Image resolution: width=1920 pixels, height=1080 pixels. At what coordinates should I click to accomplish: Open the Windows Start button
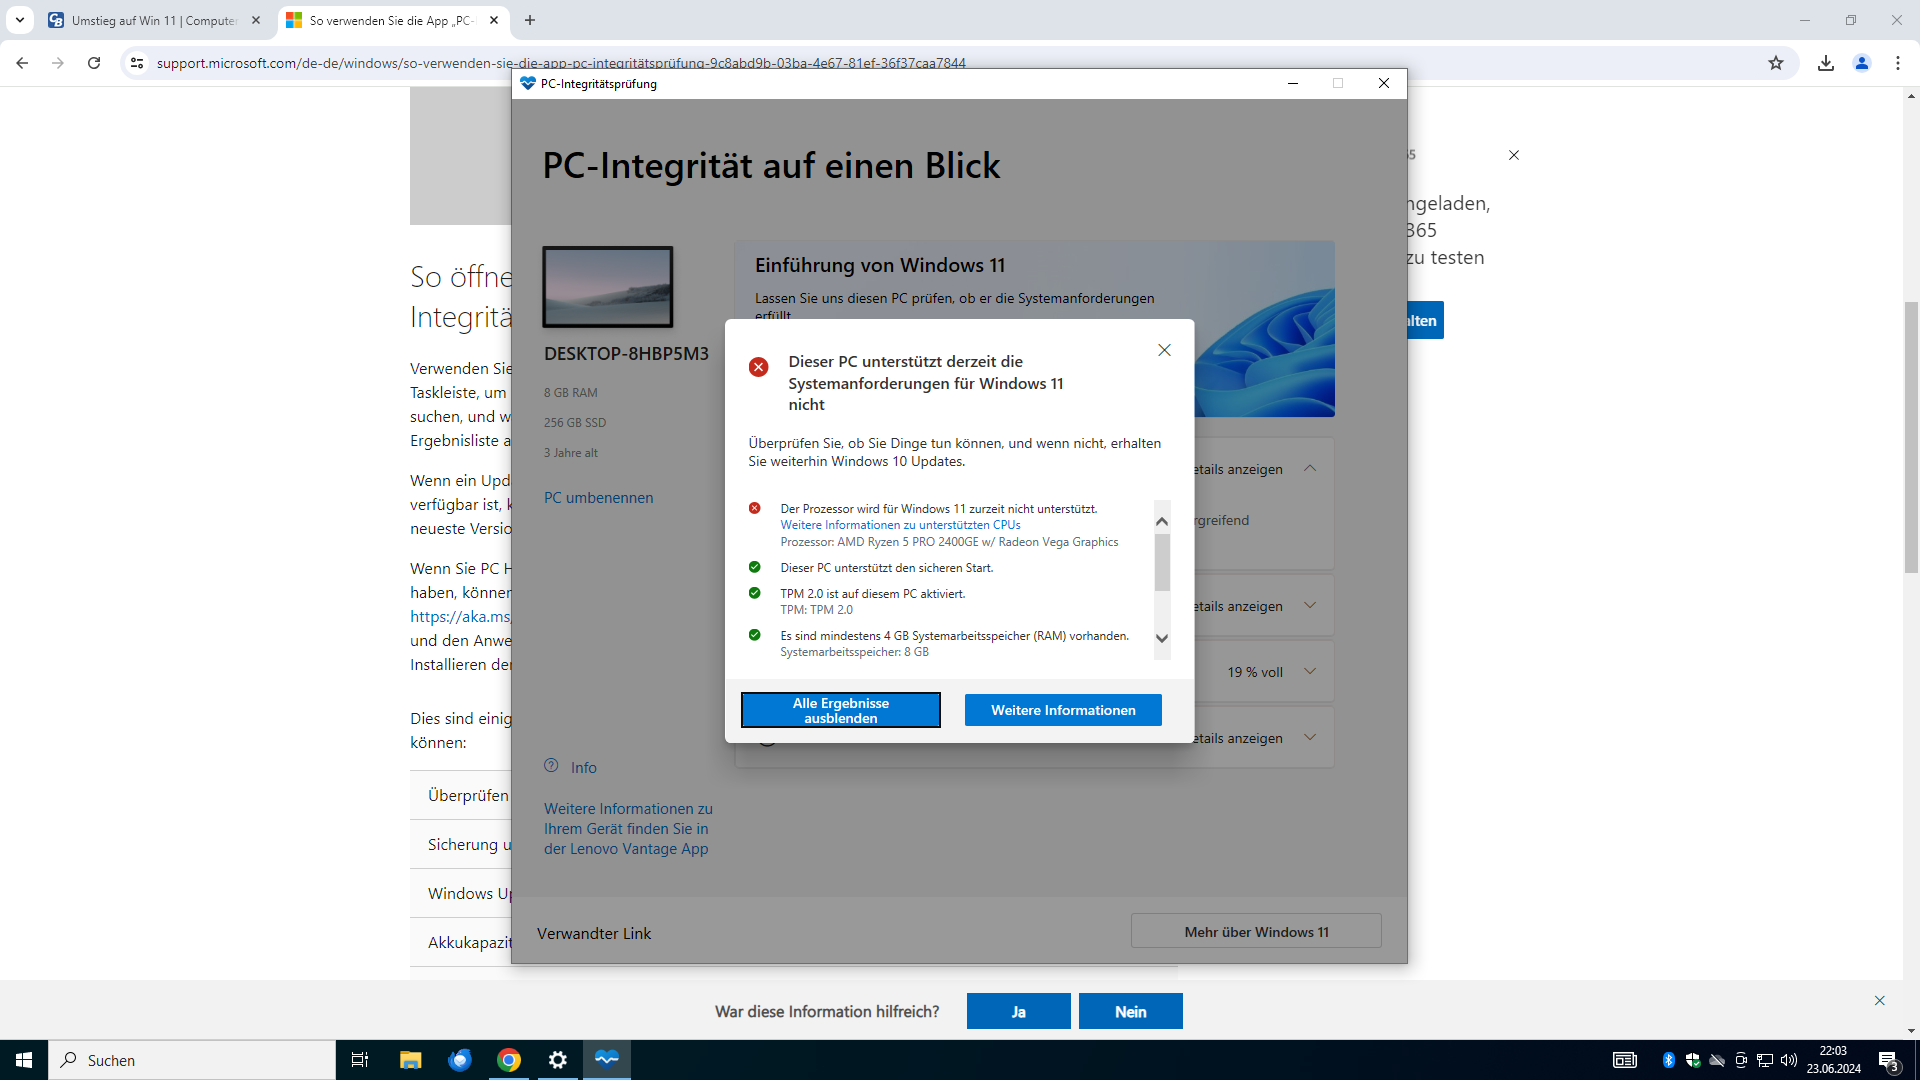(x=22, y=1059)
